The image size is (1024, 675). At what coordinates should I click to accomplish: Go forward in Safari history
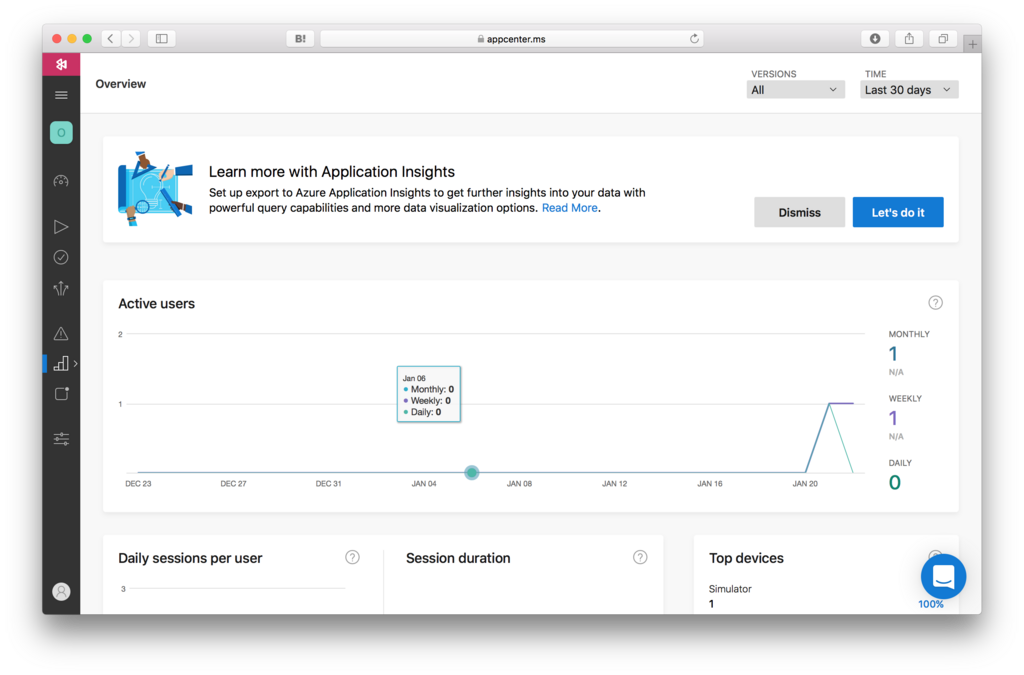click(131, 39)
